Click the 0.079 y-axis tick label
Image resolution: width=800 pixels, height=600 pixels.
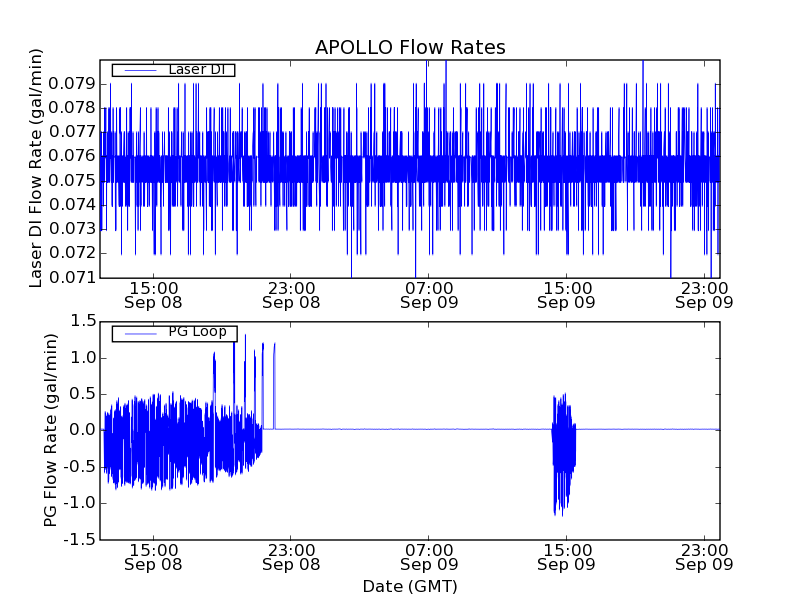pyautogui.click(x=73, y=83)
